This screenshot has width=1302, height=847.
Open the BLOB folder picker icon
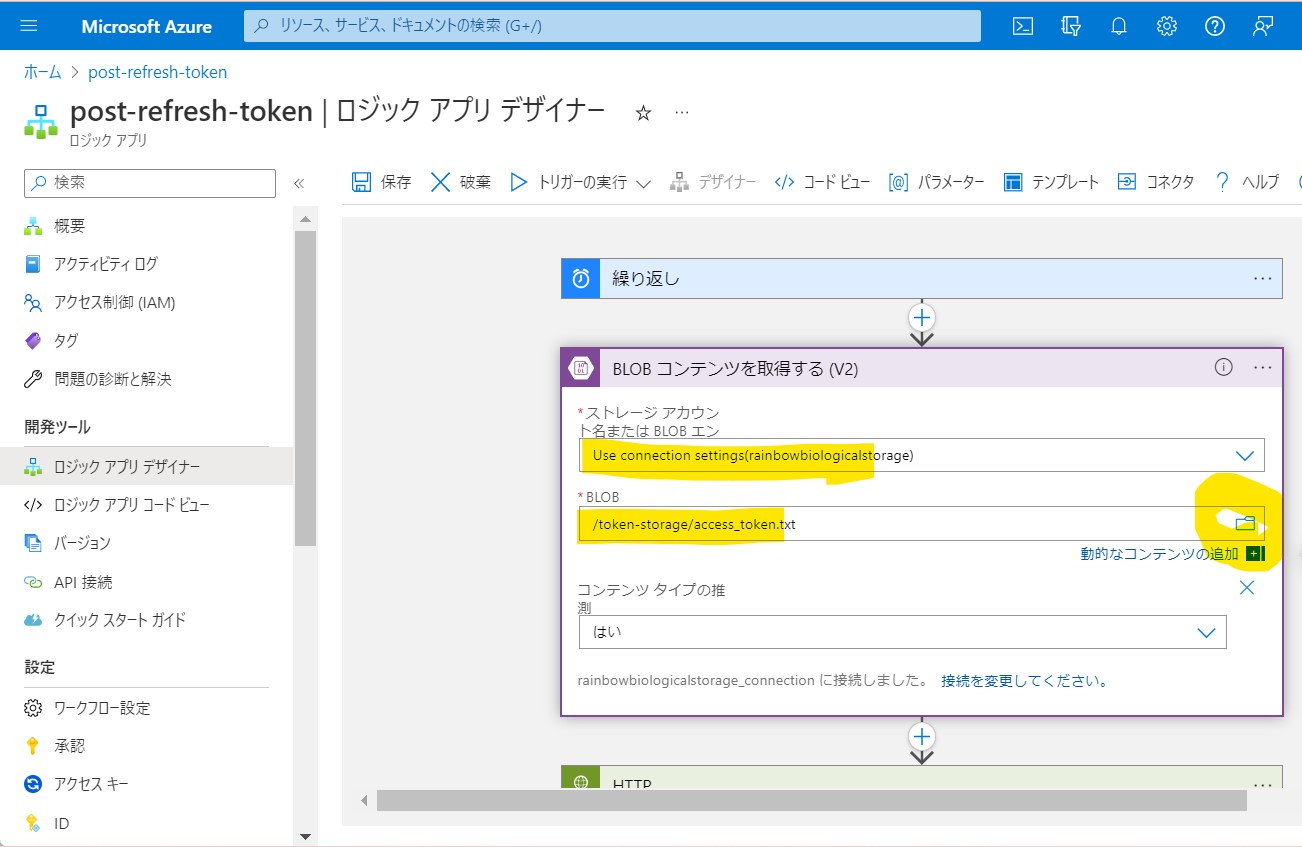click(1245, 523)
